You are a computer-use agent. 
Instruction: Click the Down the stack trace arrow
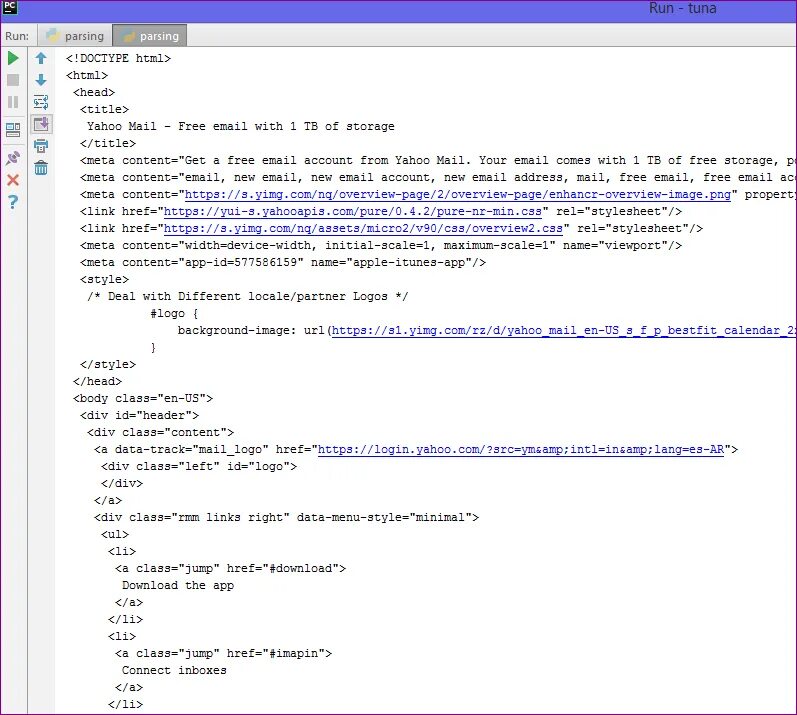click(41, 80)
